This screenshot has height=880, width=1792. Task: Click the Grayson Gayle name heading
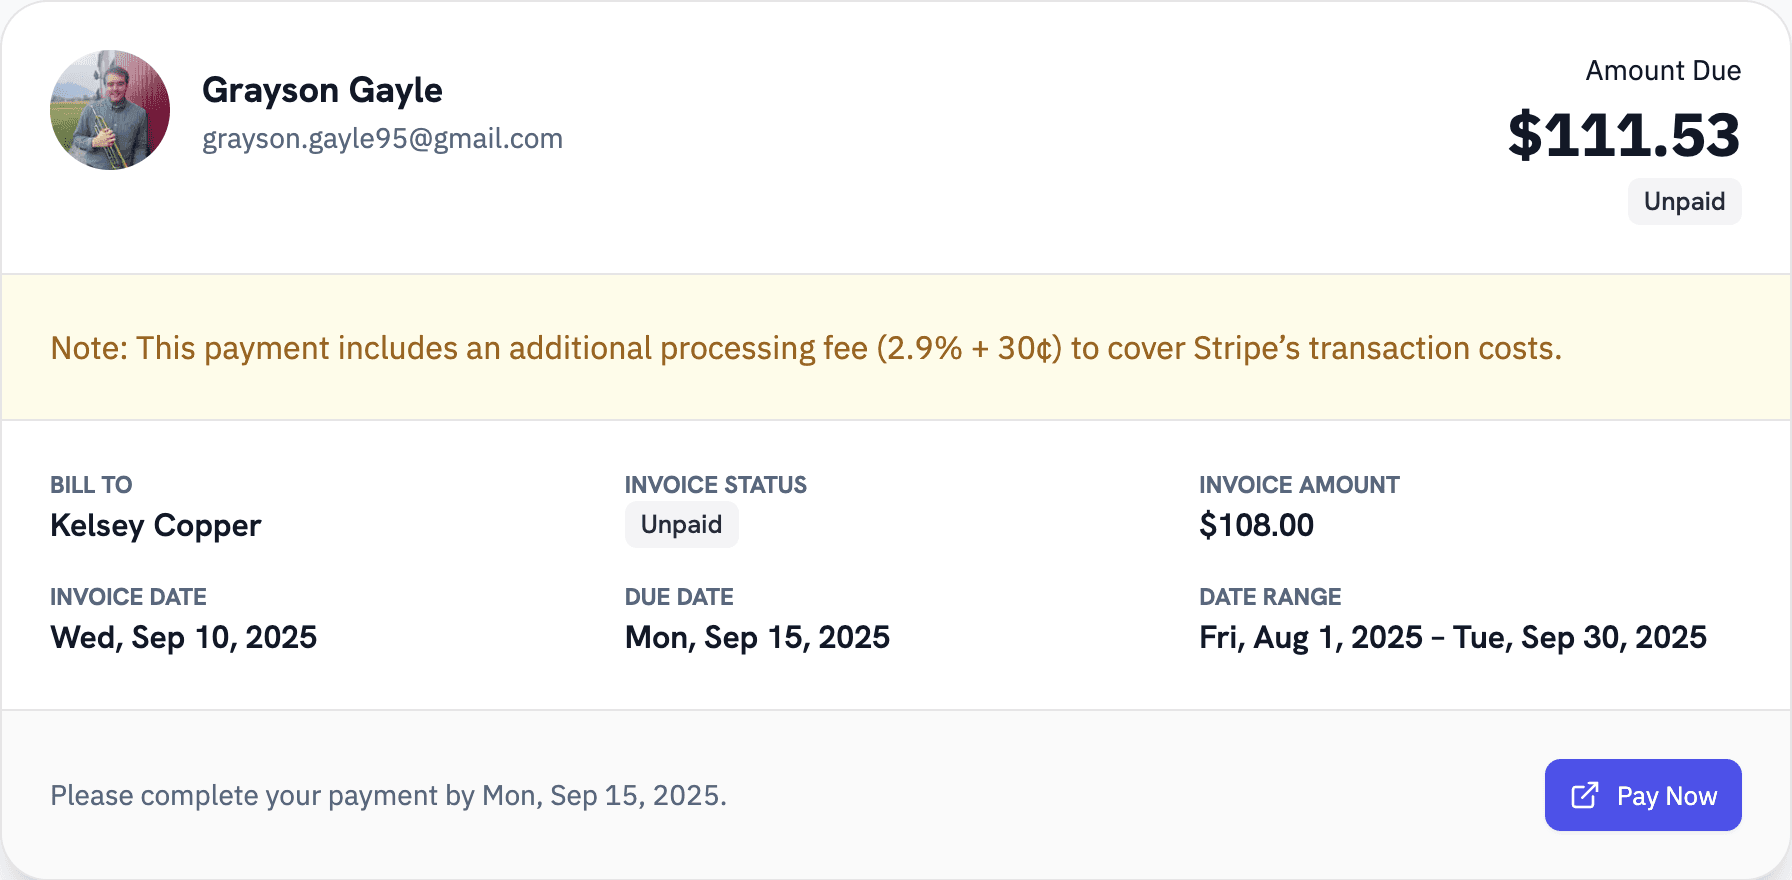click(322, 90)
